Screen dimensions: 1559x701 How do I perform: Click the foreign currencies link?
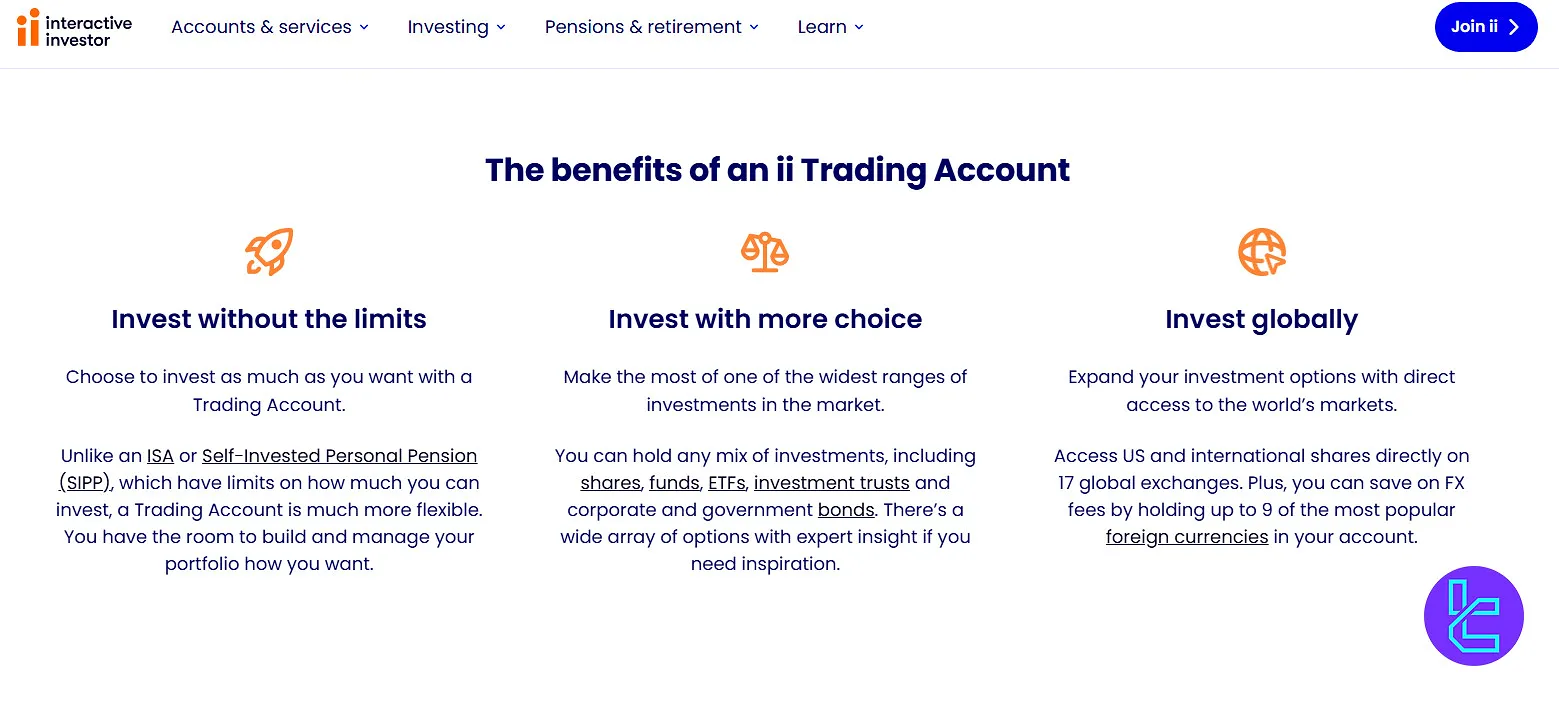click(1187, 536)
